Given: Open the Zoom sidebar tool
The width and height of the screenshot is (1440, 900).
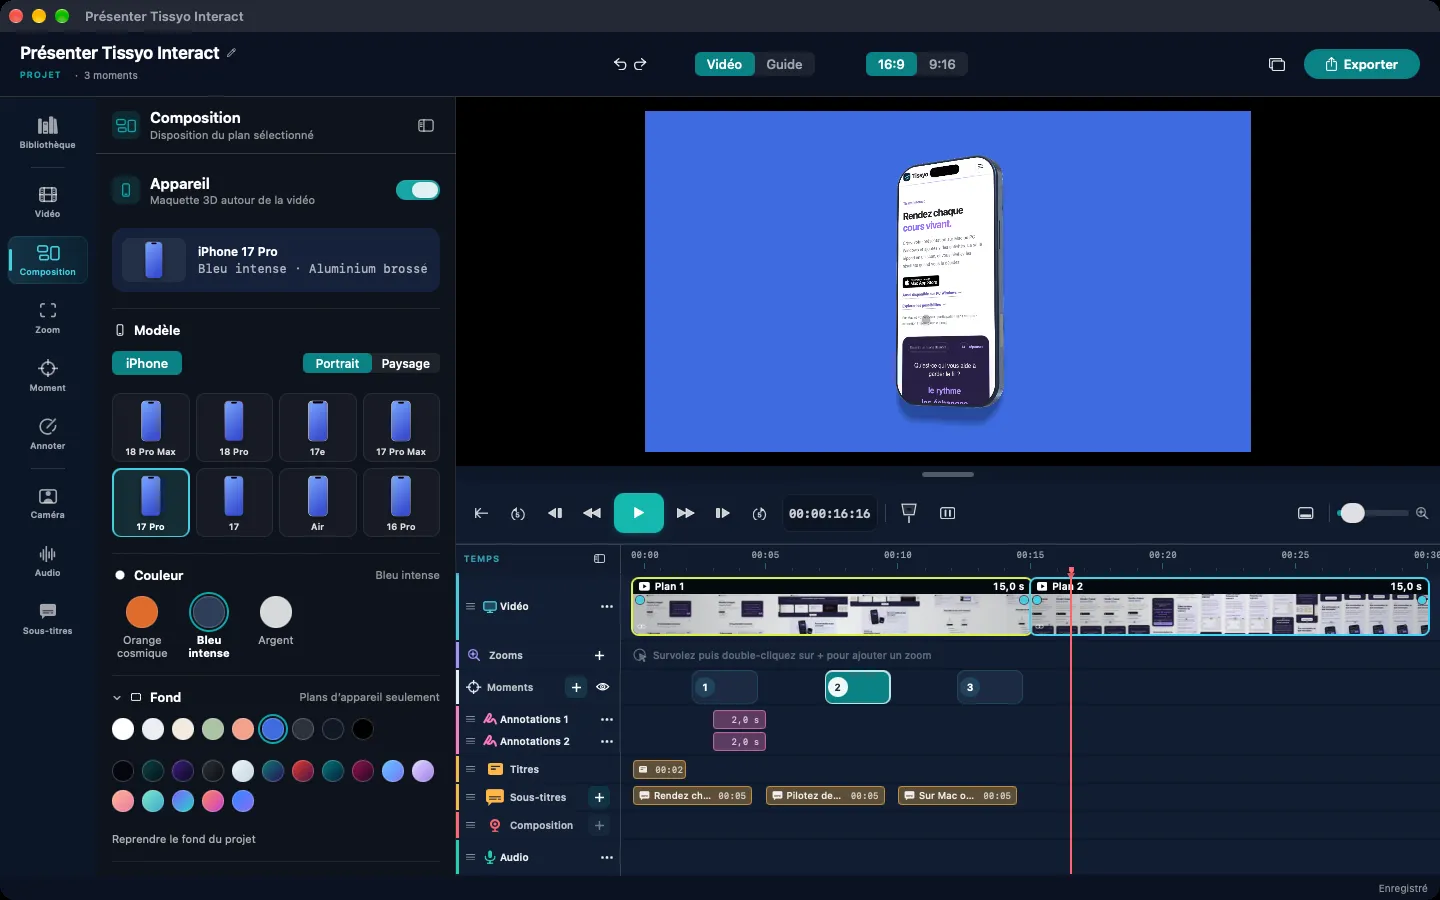Looking at the screenshot, I should (47, 318).
